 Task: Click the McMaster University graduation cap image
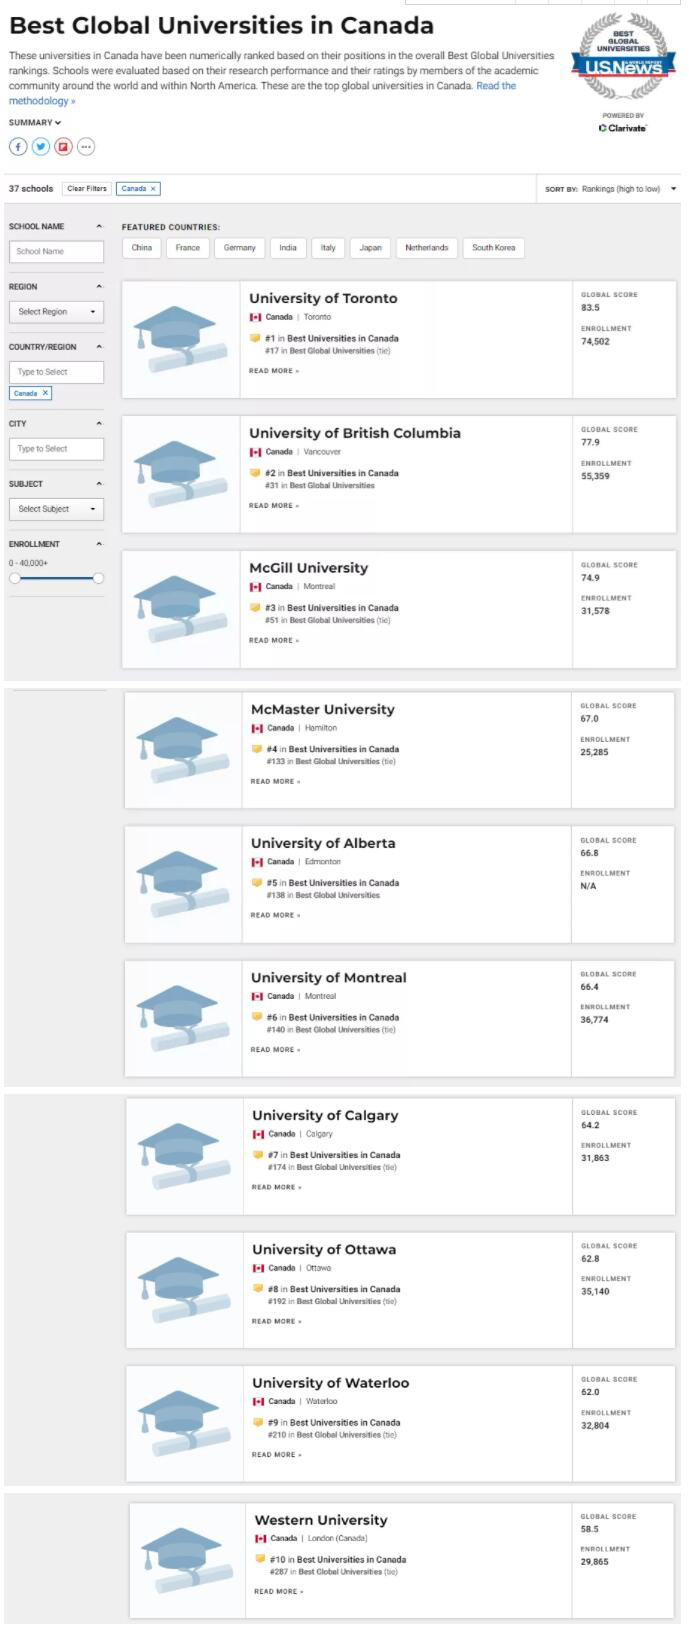(x=182, y=750)
